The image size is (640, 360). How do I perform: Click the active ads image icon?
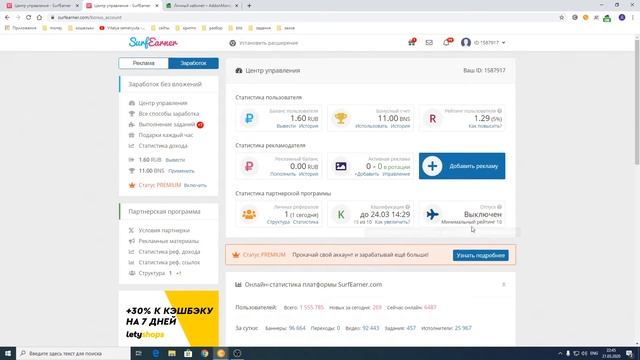click(x=341, y=166)
